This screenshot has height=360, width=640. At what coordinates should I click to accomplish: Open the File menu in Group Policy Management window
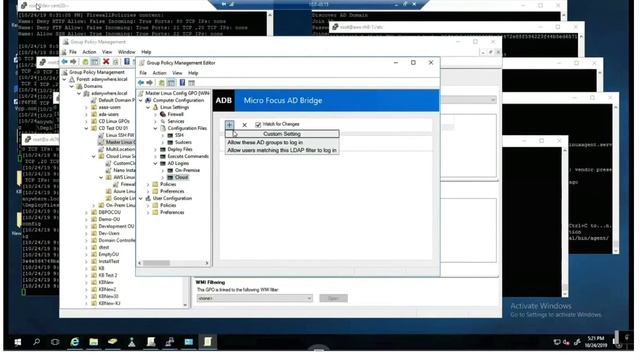tap(73, 52)
